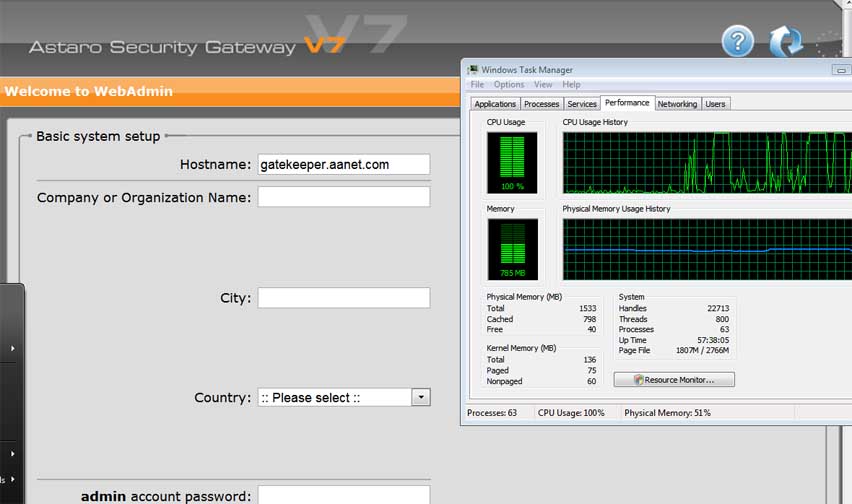Switch to the Processes tab
The width and height of the screenshot is (852, 504).
point(541,104)
